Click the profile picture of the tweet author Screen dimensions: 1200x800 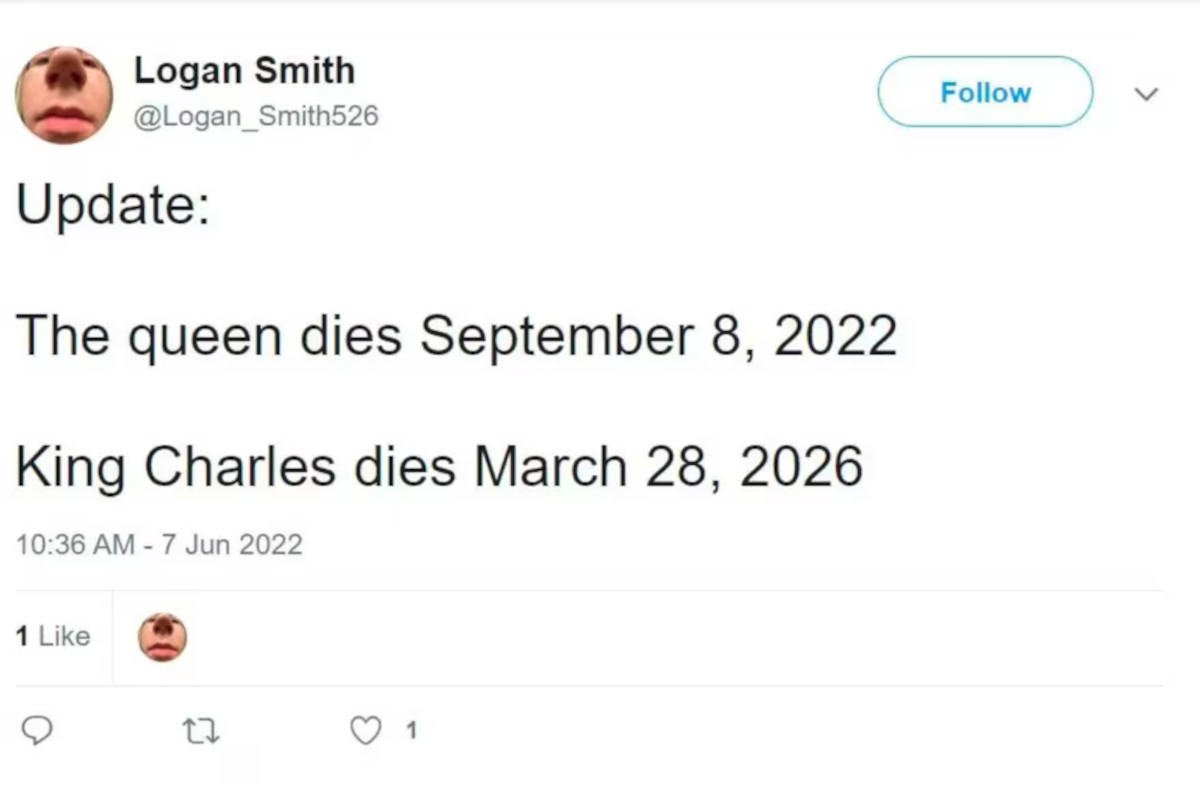coord(64,93)
